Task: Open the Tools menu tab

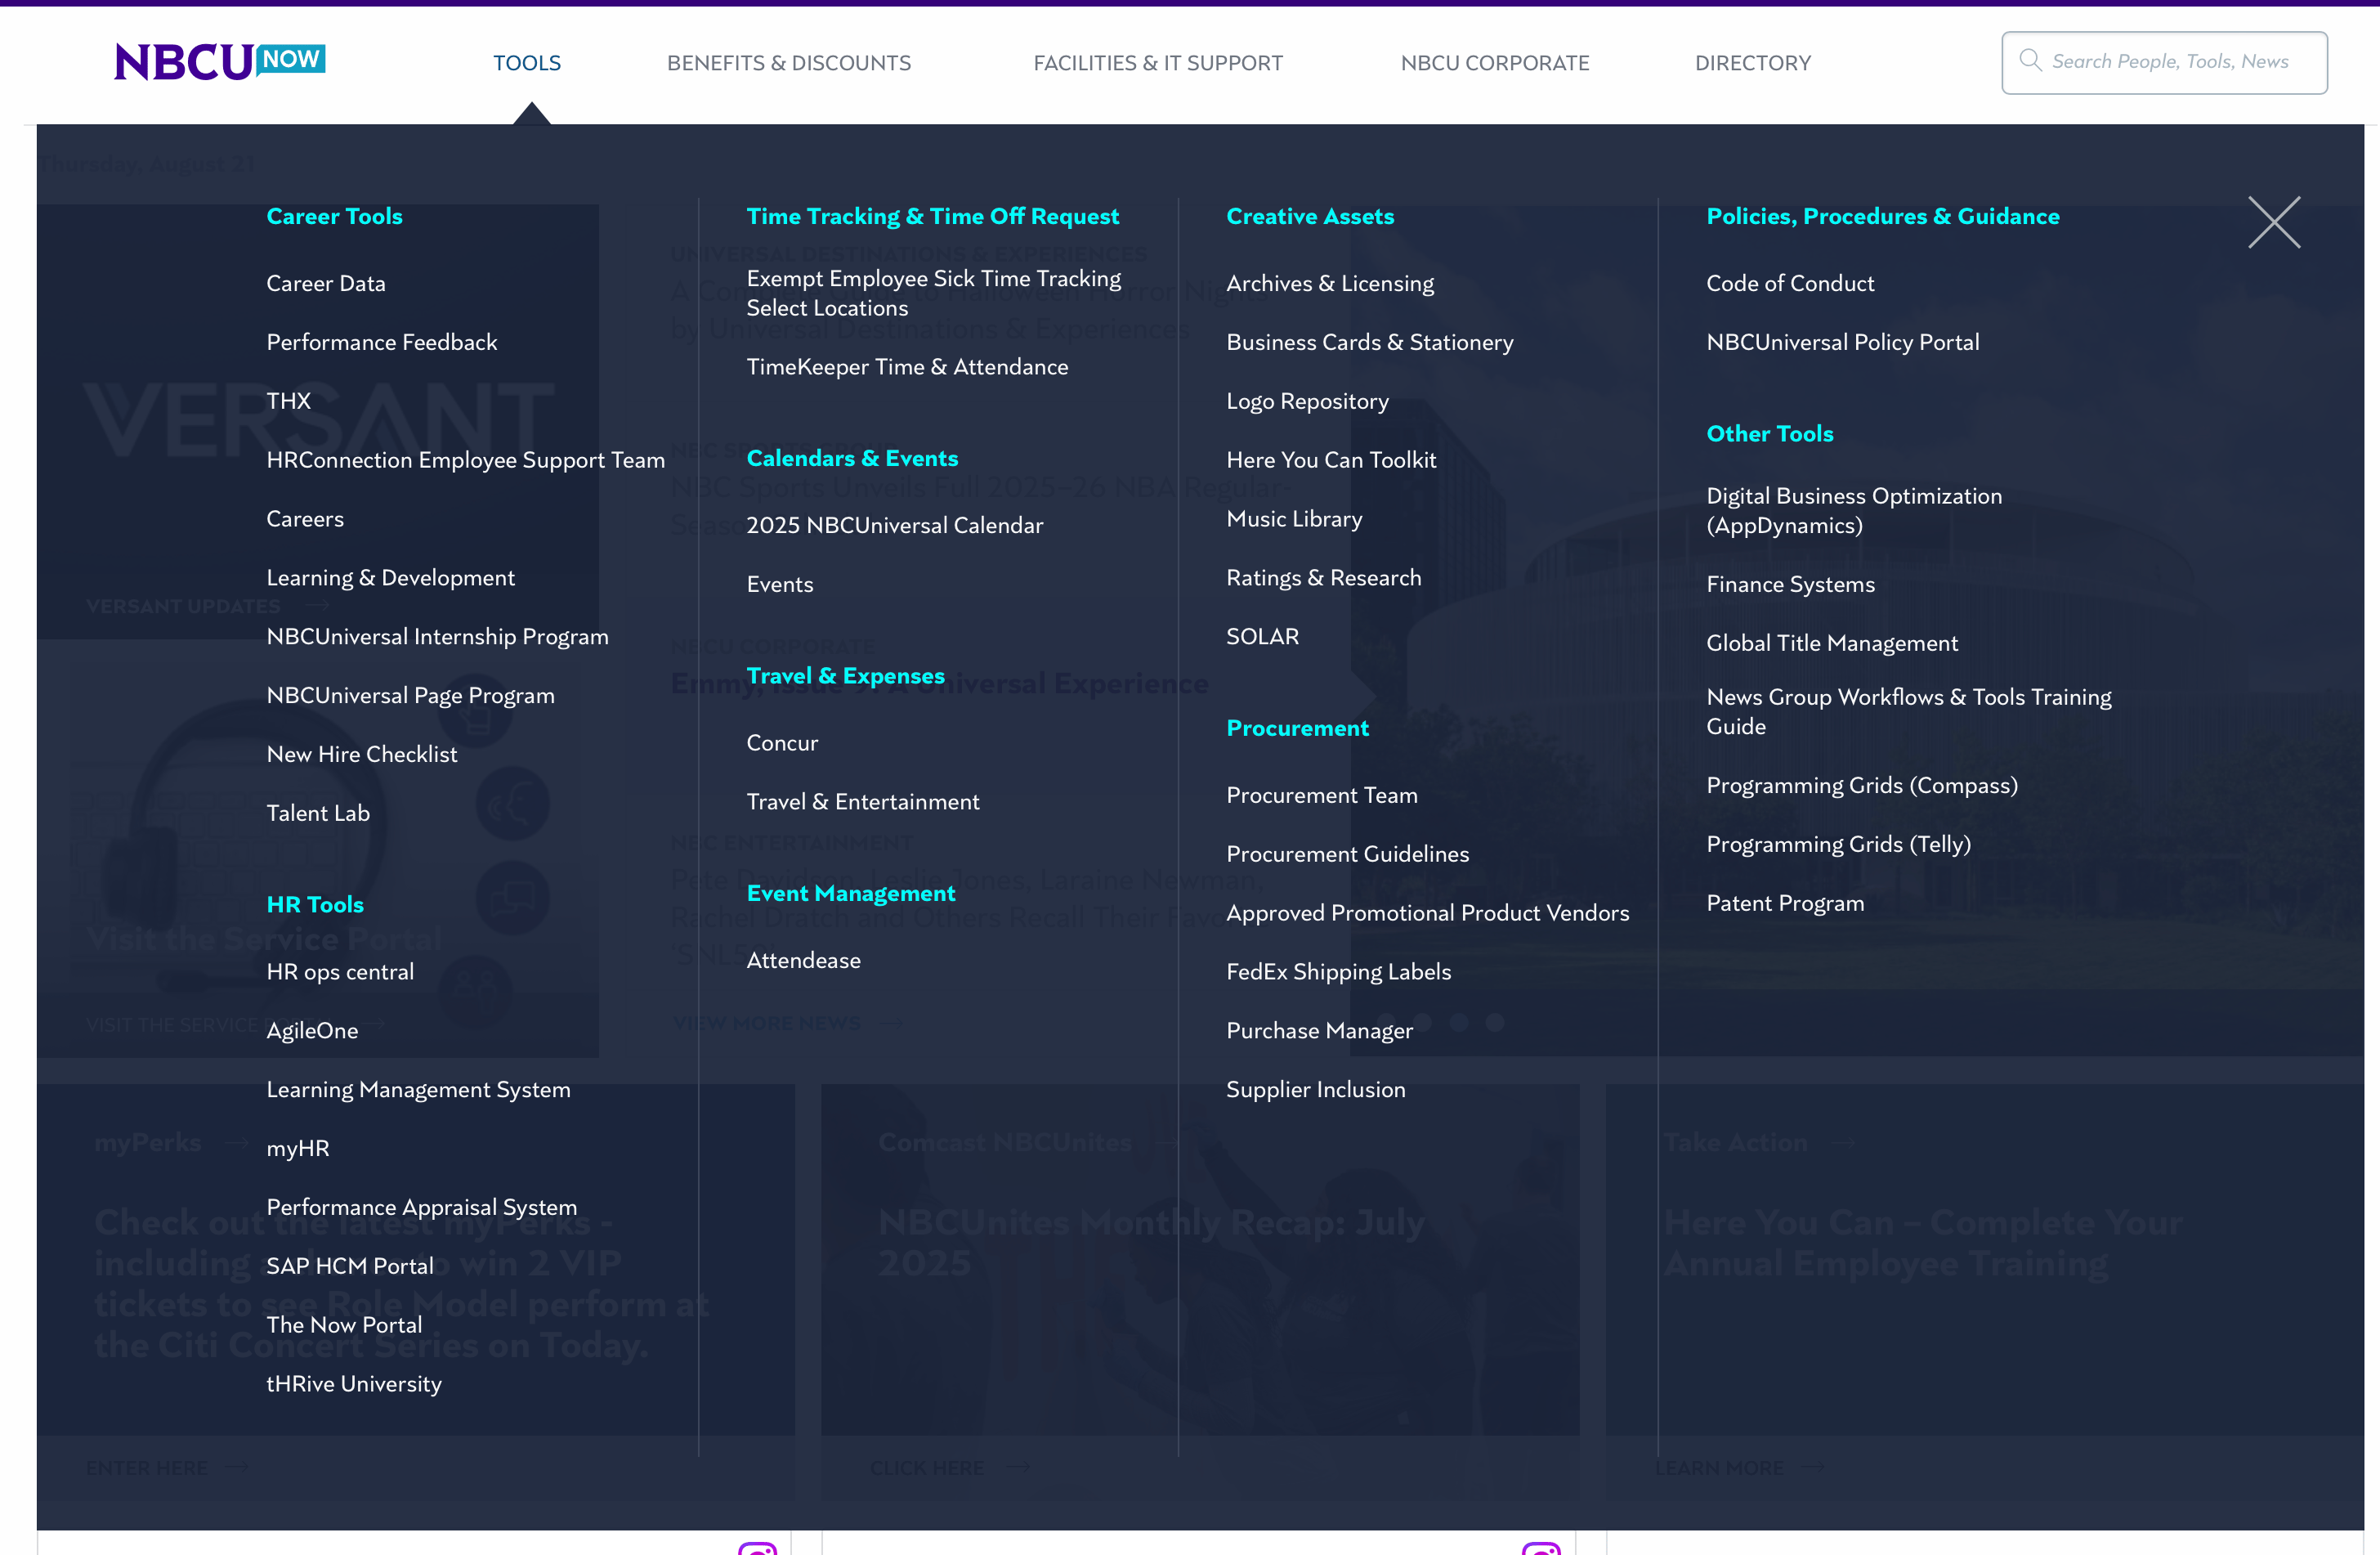Action: tap(527, 63)
